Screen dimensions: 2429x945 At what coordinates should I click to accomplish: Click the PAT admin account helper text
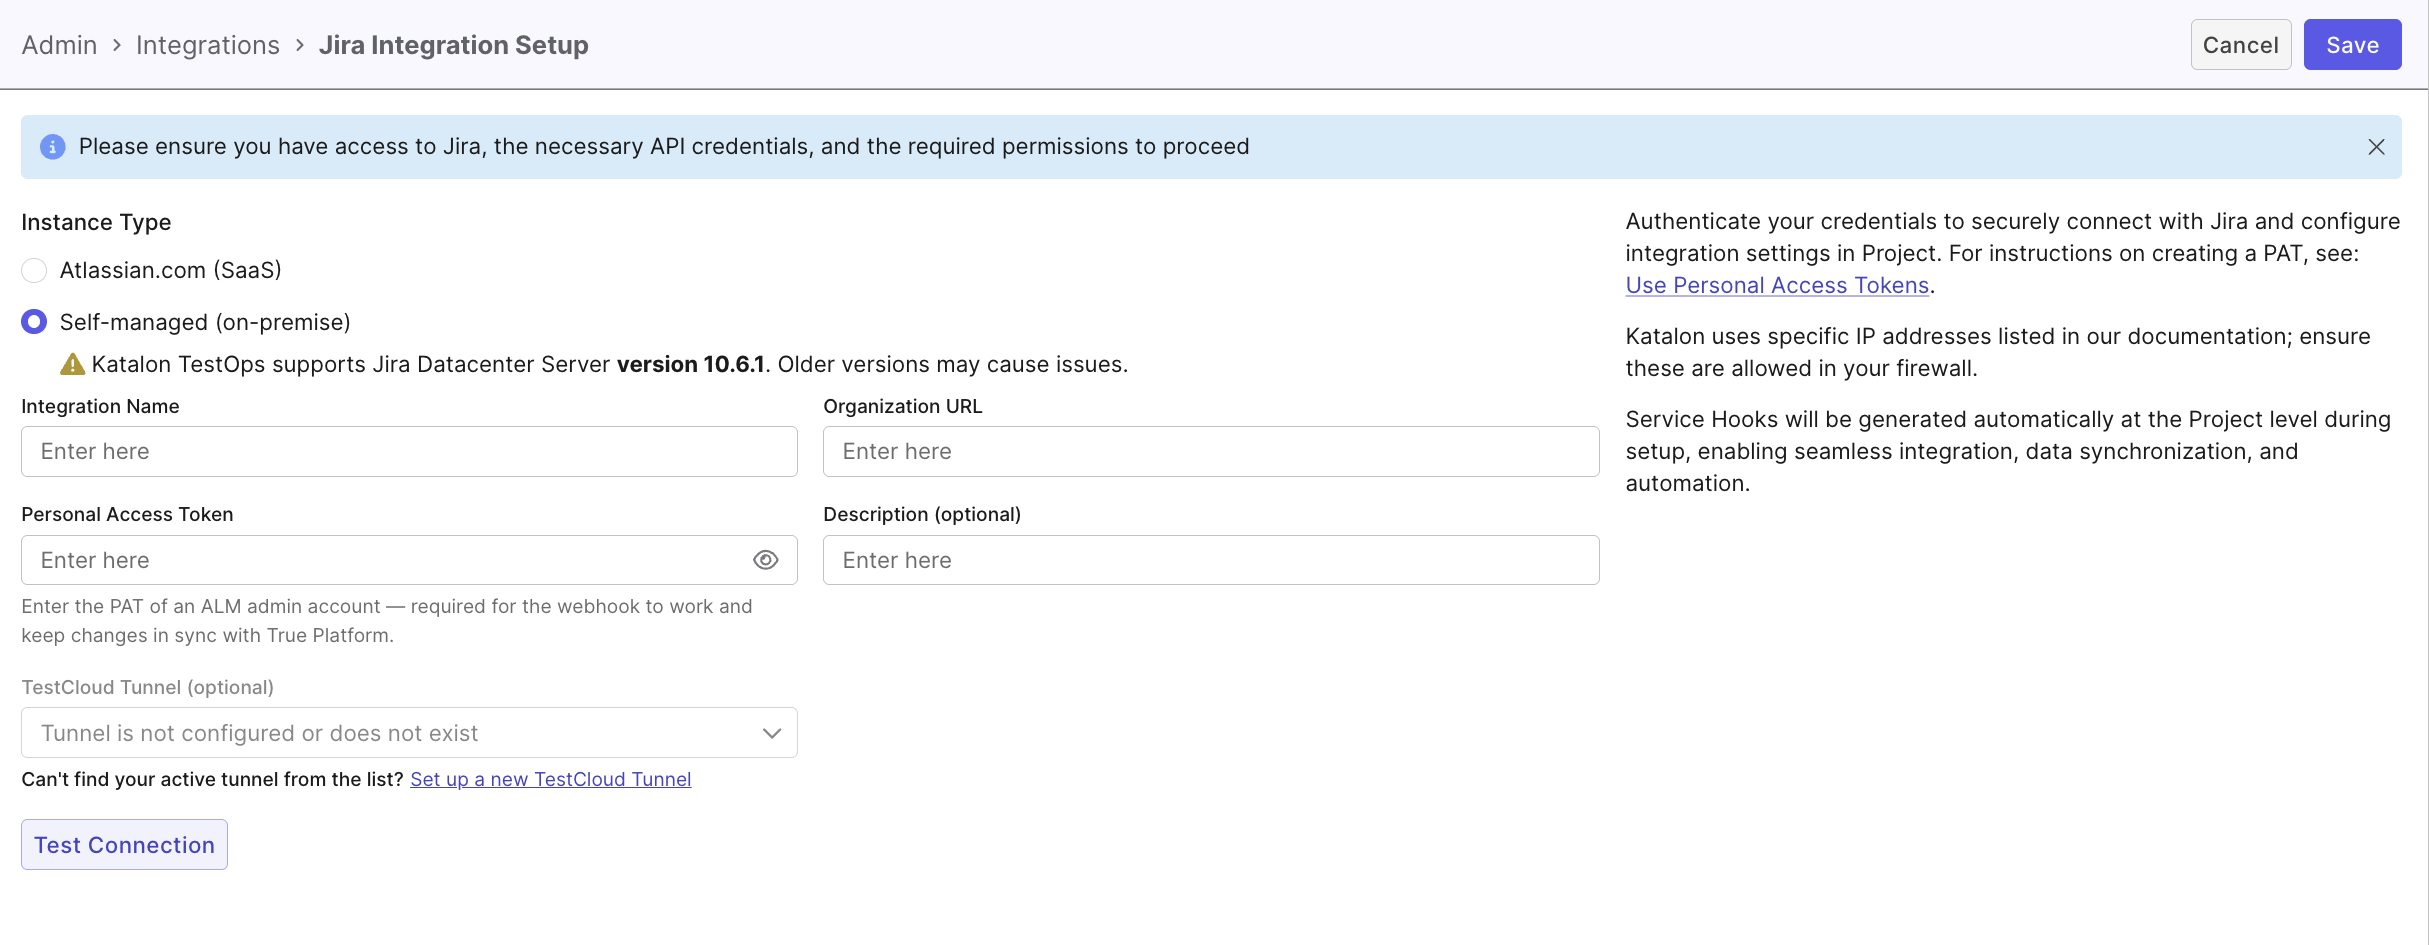(387, 620)
